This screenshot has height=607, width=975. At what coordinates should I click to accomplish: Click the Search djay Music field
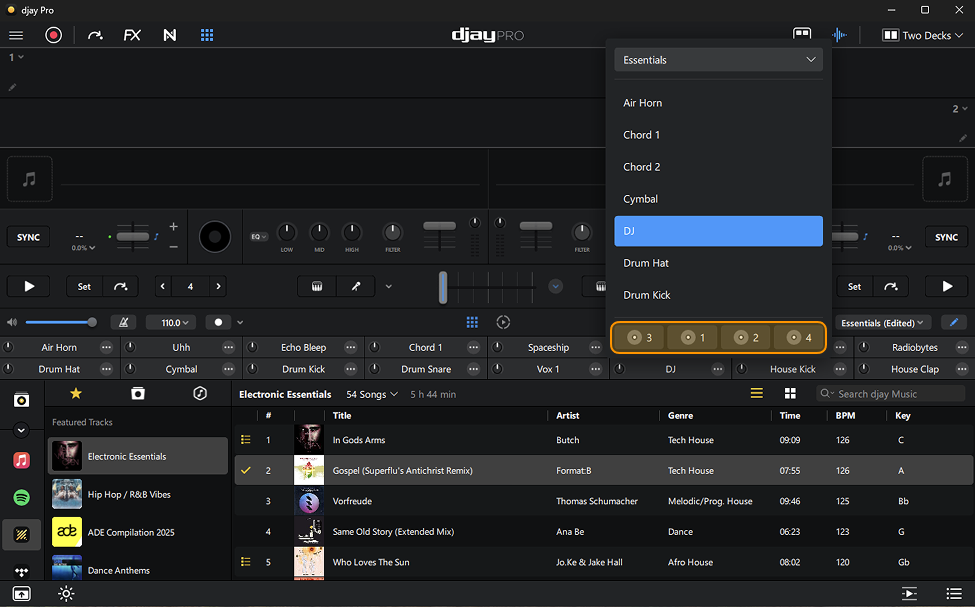point(890,393)
